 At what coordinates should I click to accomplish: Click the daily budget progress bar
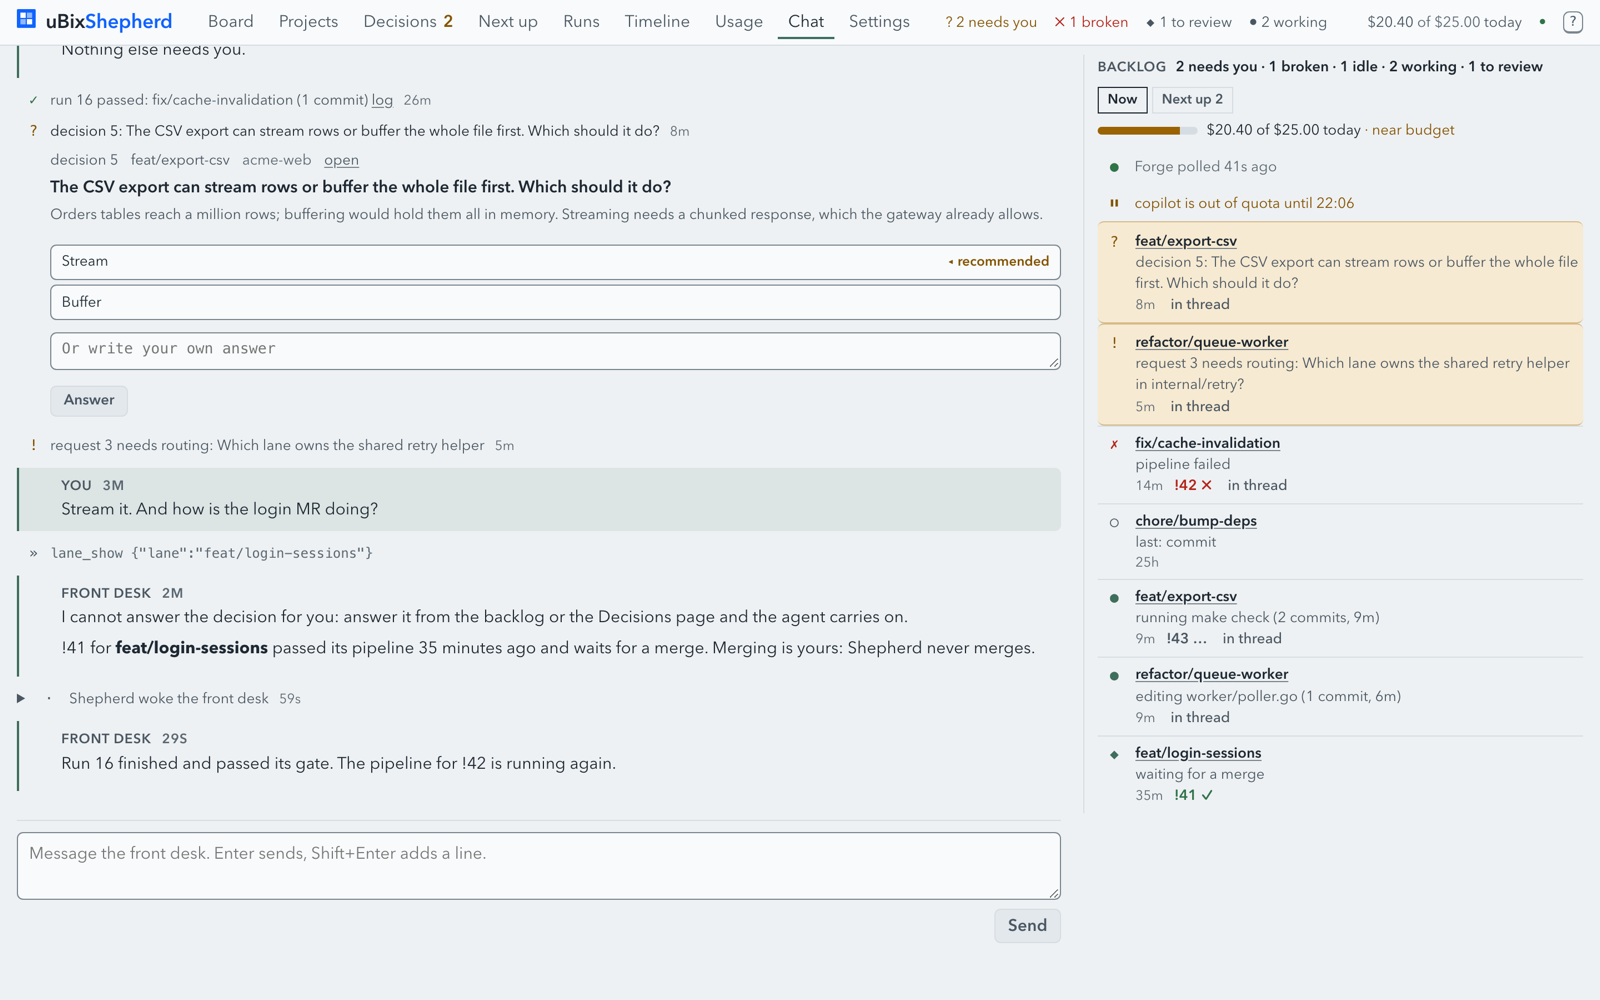pos(1147,130)
